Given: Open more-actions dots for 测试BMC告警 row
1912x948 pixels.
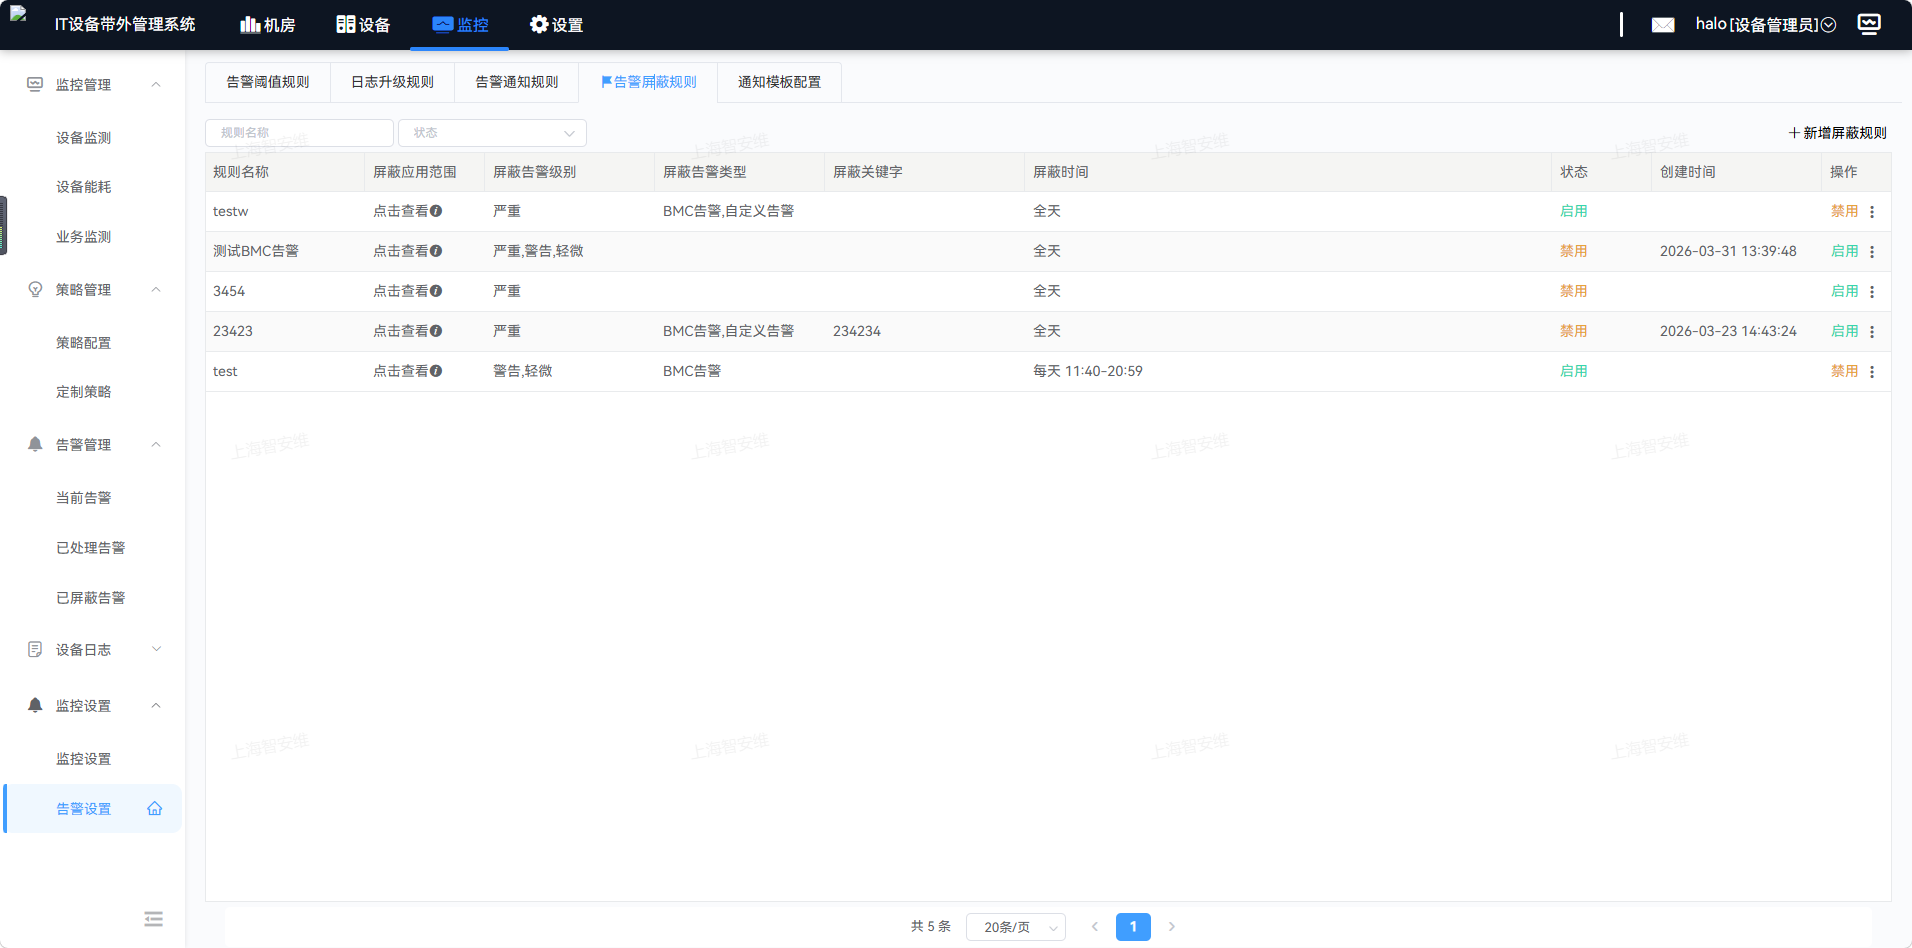Looking at the screenshot, I should point(1872,252).
